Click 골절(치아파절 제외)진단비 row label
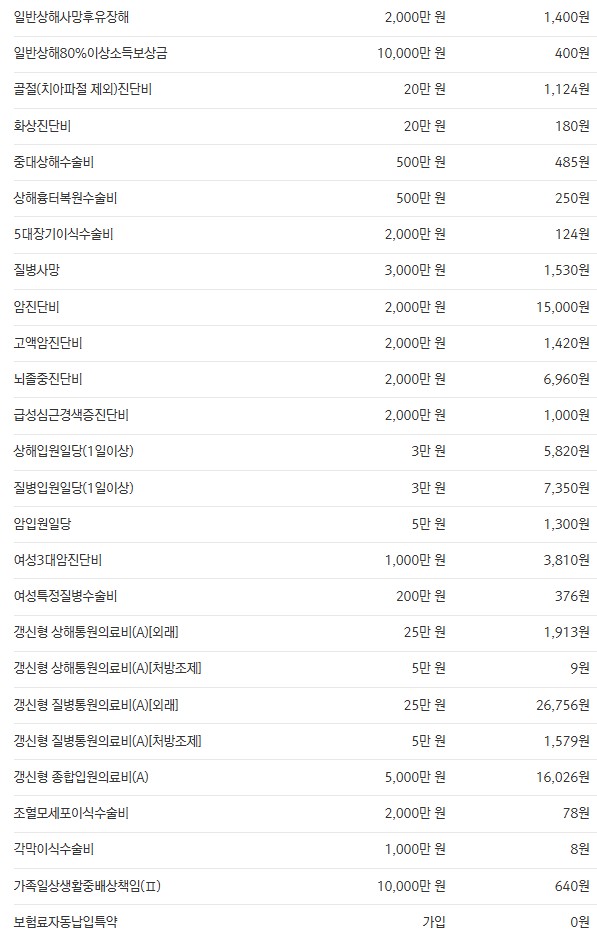Image resolution: width=597 pixels, height=937 pixels. tap(82, 90)
